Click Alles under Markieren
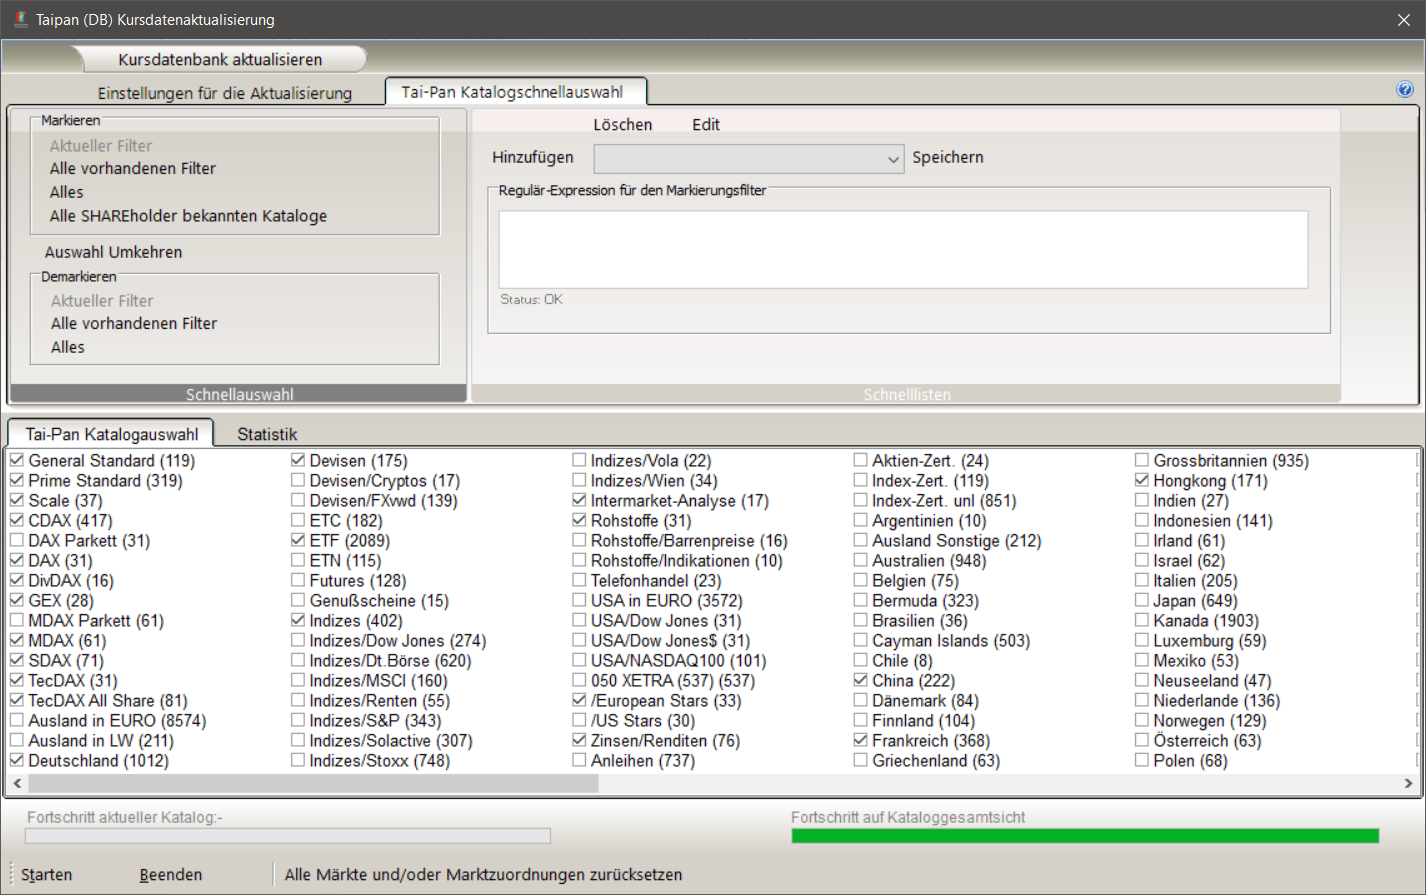 click(x=67, y=192)
